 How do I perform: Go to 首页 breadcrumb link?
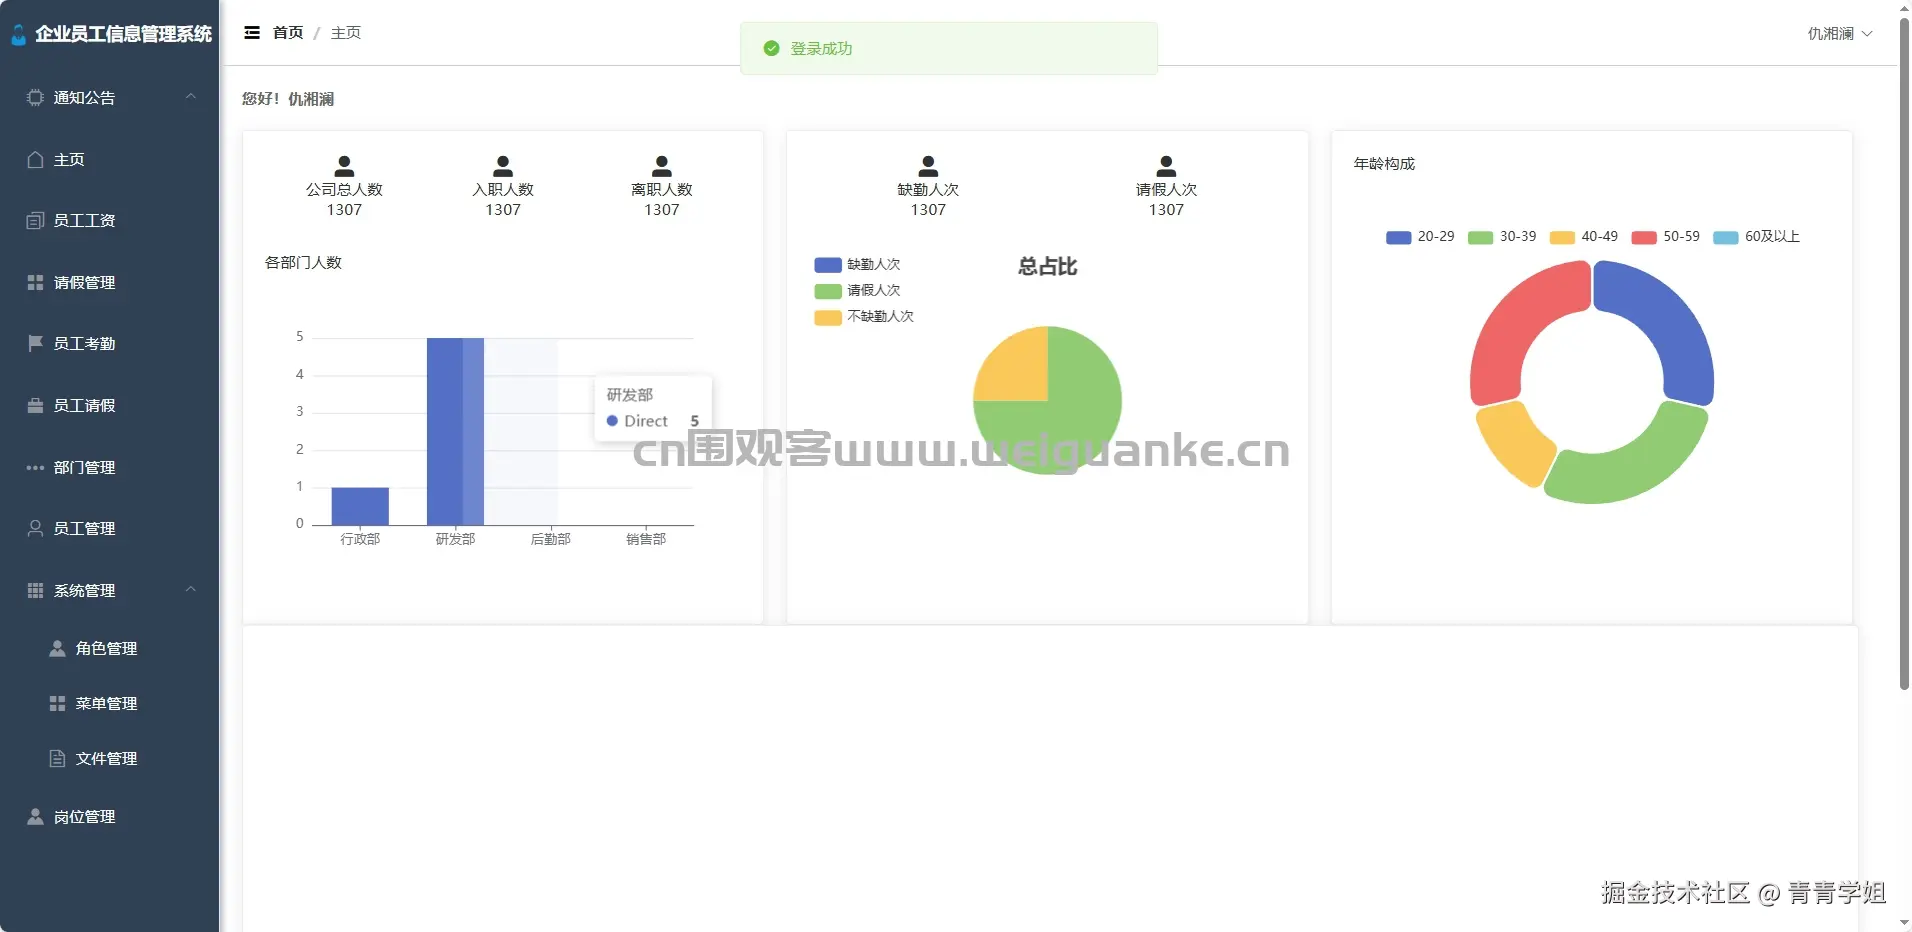click(288, 33)
